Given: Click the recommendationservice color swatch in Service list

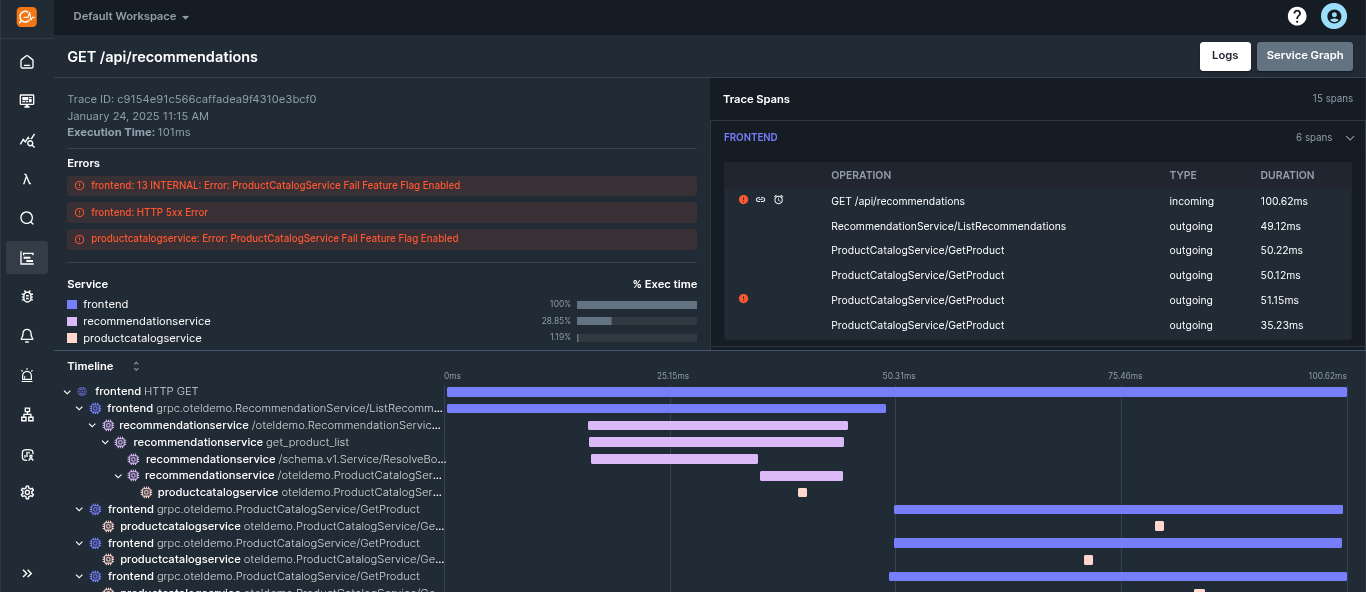Looking at the screenshot, I should [x=72, y=321].
